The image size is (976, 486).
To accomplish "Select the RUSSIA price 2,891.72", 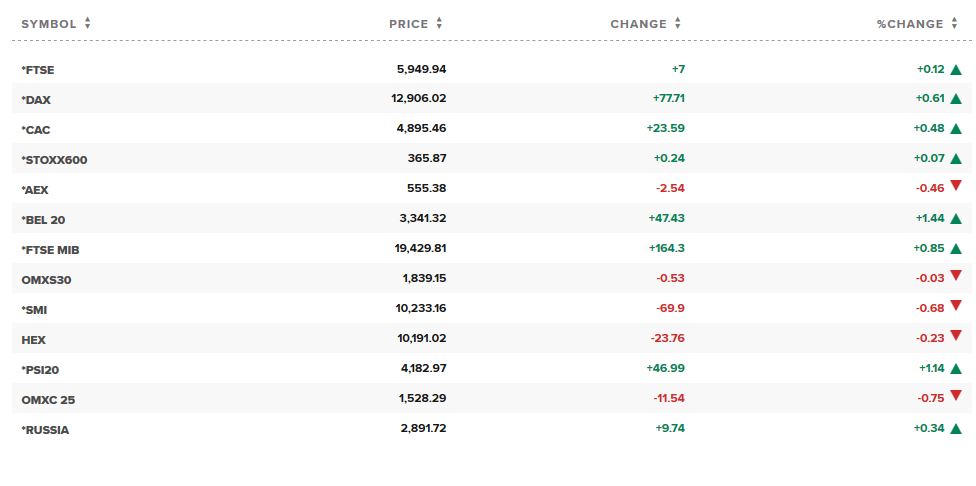I will pos(423,428).
